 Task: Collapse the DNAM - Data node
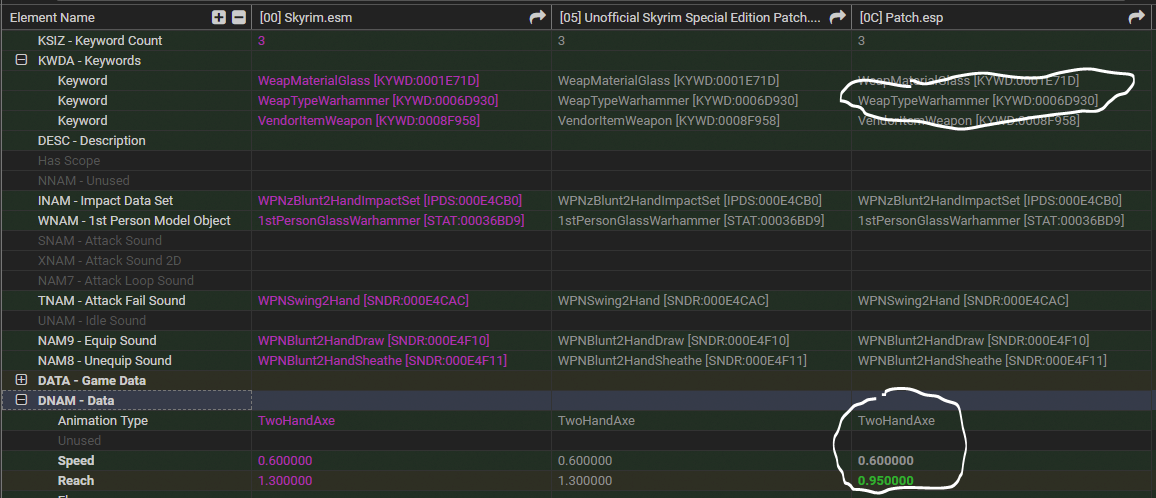[x=21, y=400]
